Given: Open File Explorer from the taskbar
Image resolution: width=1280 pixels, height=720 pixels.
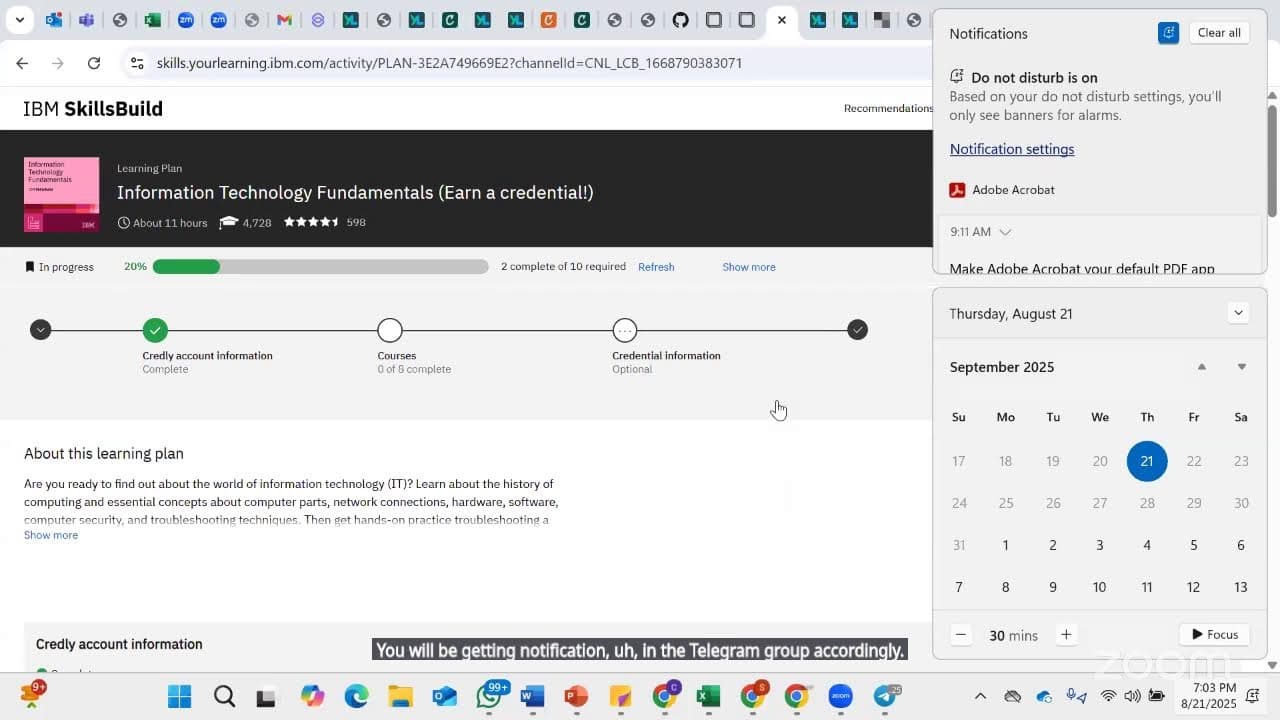Looking at the screenshot, I should (400, 696).
